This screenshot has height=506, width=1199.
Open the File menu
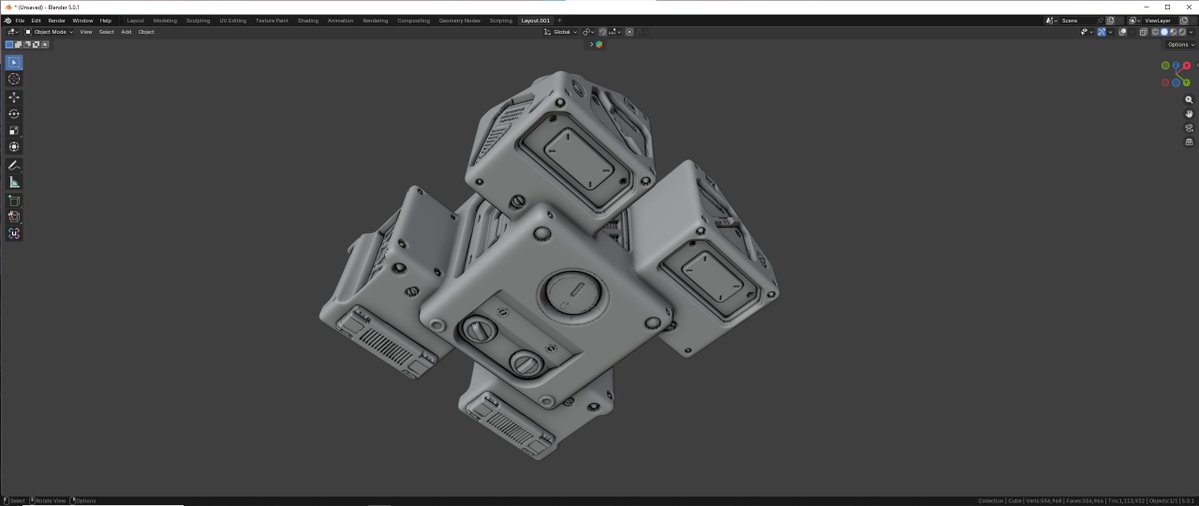[20, 21]
